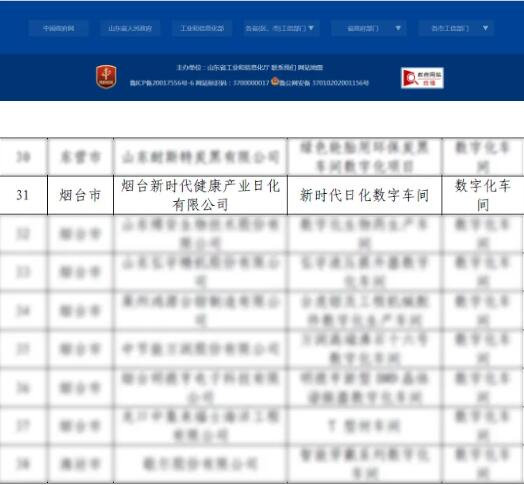Open the 山东省人民政府 link
The height and width of the screenshot is (485, 524).
point(130,28)
